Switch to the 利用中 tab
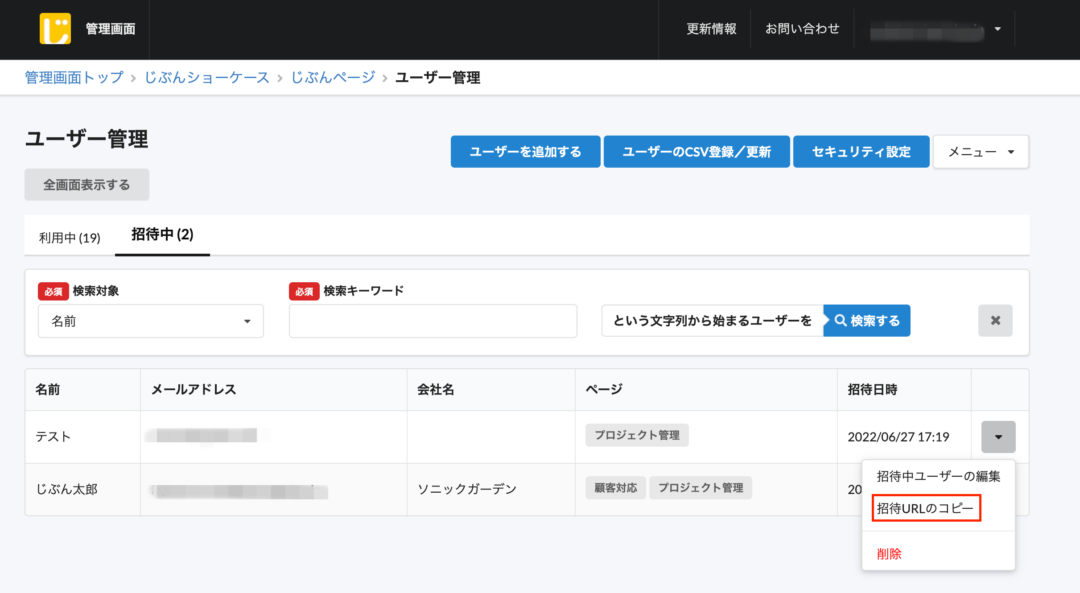This screenshot has width=1080, height=593. tap(67, 235)
